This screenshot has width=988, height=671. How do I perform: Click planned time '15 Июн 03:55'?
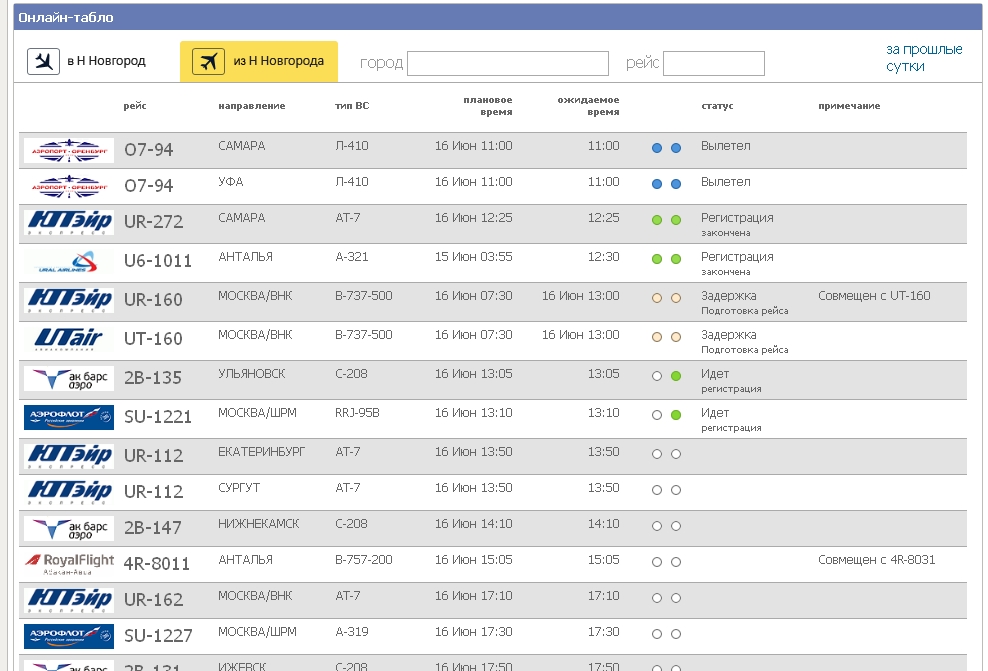click(473, 256)
